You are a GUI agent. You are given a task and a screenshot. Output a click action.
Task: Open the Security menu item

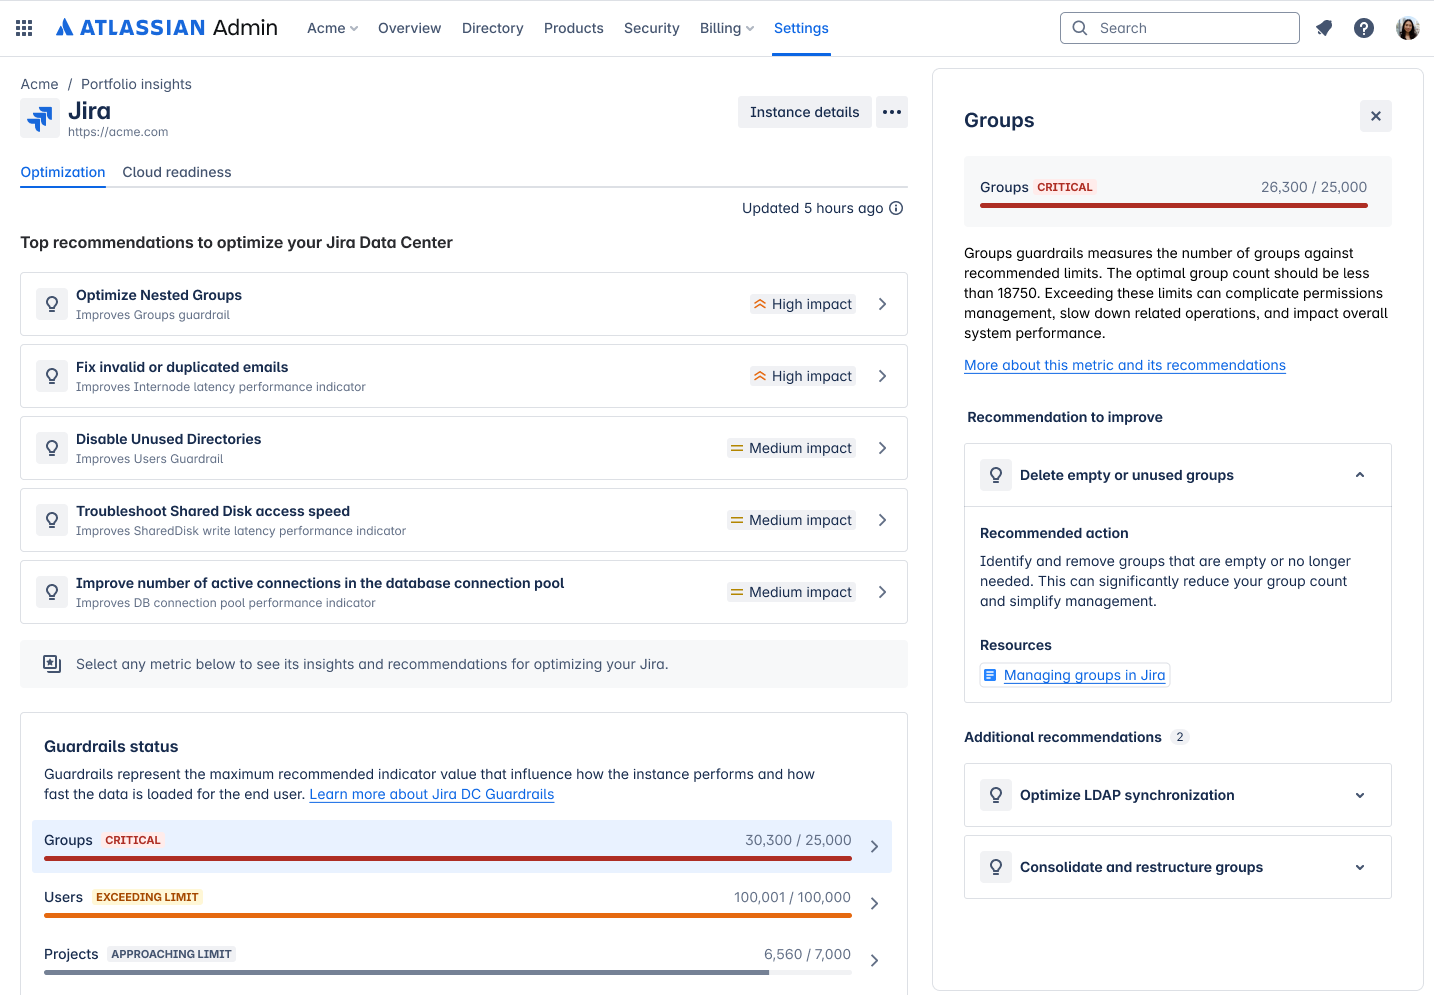(x=651, y=28)
